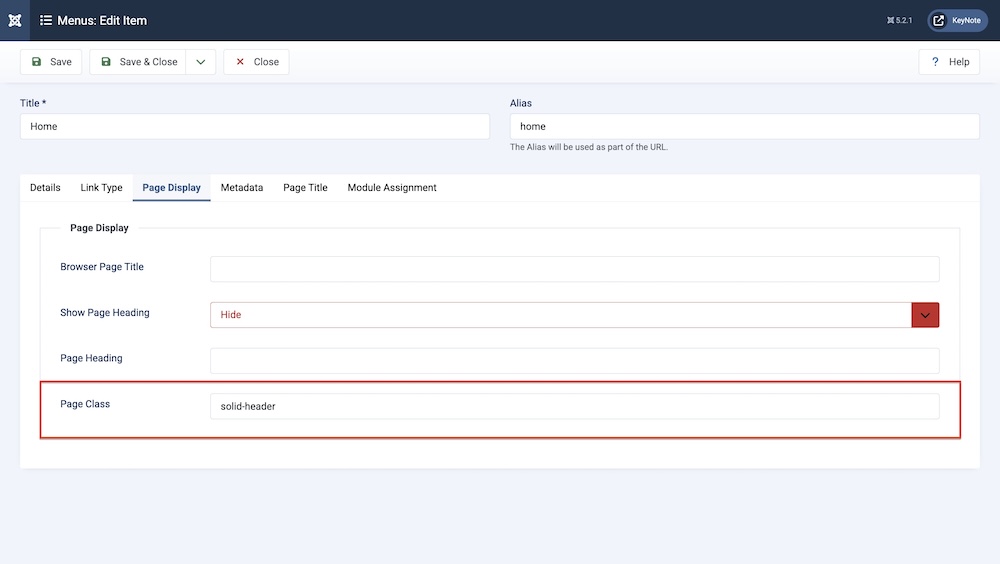Close the menu item editor
This screenshot has height=564, width=1000.
point(256,62)
